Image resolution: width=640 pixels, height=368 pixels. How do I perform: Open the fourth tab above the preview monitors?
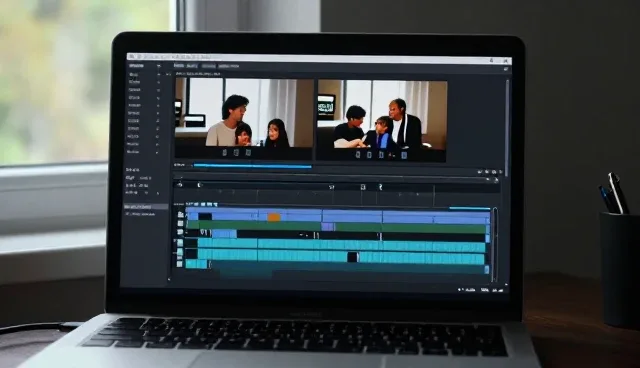coord(229,66)
